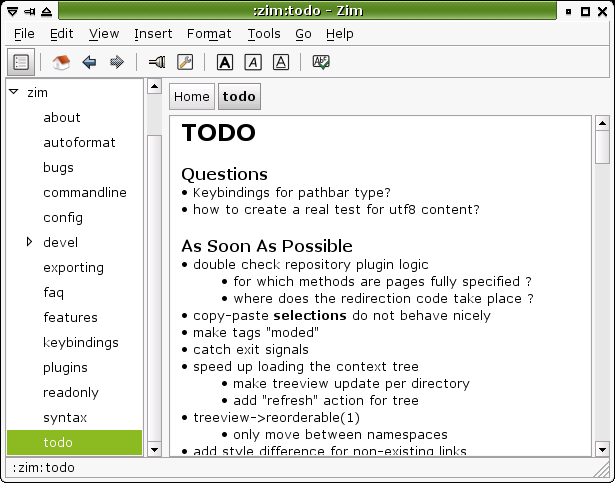The width and height of the screenshot is (615, 483).
Task: Open the Tools menu
Action: click(264, 34)
